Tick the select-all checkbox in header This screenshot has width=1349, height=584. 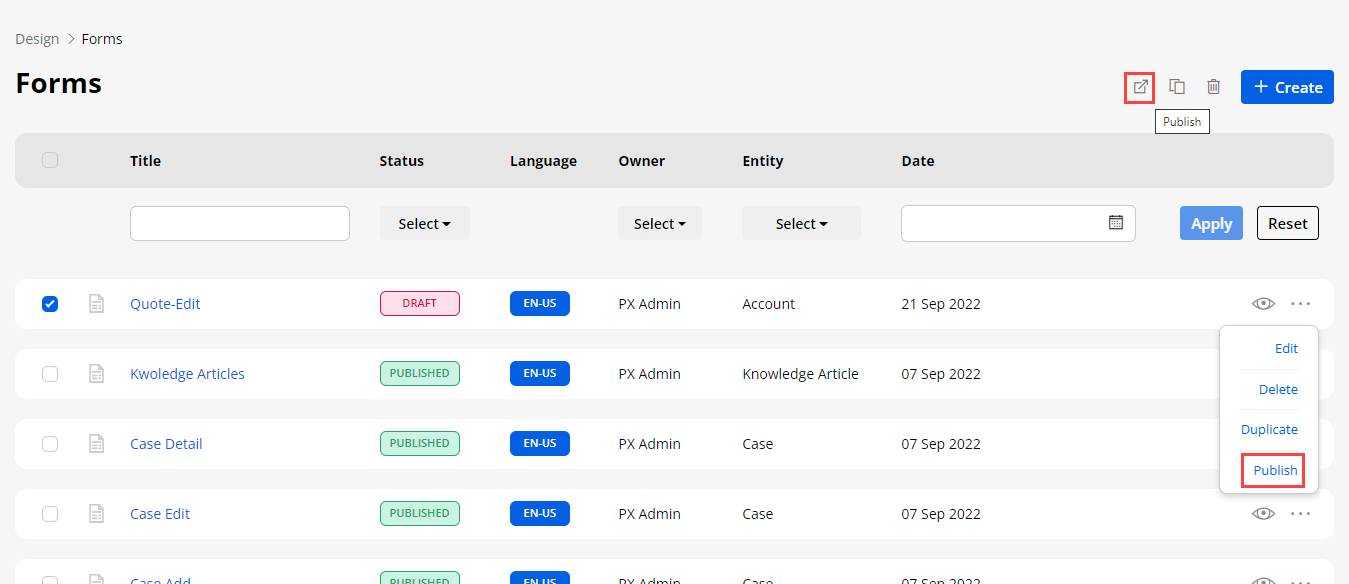tap(50, 160)
